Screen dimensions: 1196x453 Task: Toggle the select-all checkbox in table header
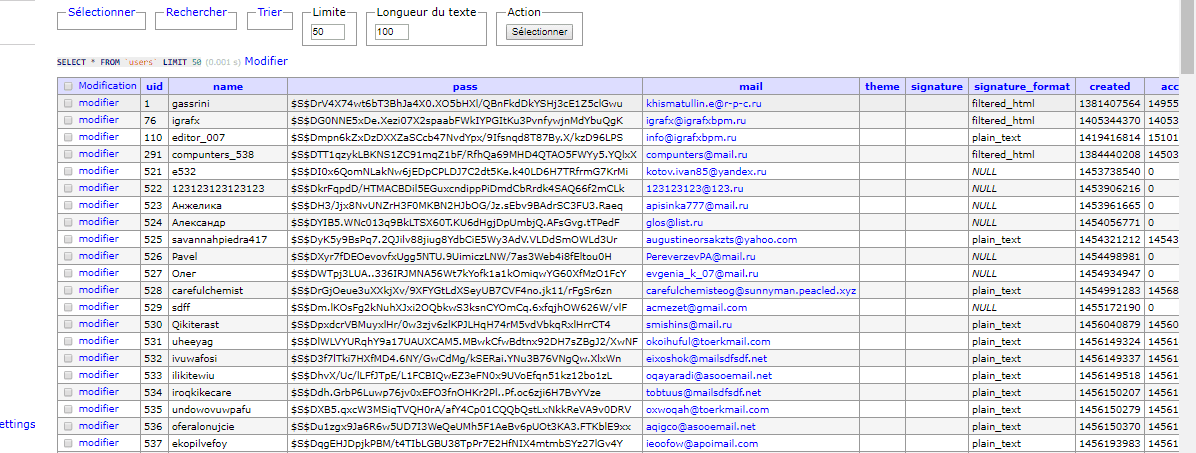[x=69, y=86]
